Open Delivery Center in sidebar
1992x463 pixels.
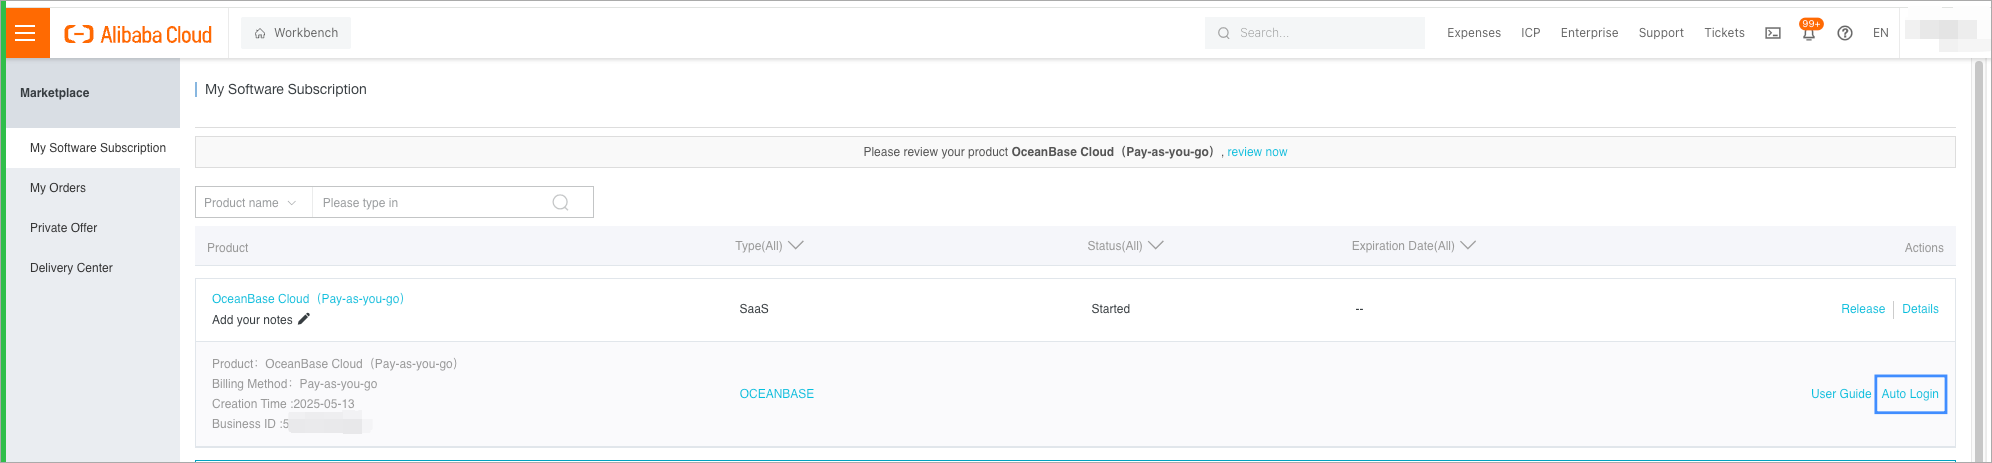71,268
